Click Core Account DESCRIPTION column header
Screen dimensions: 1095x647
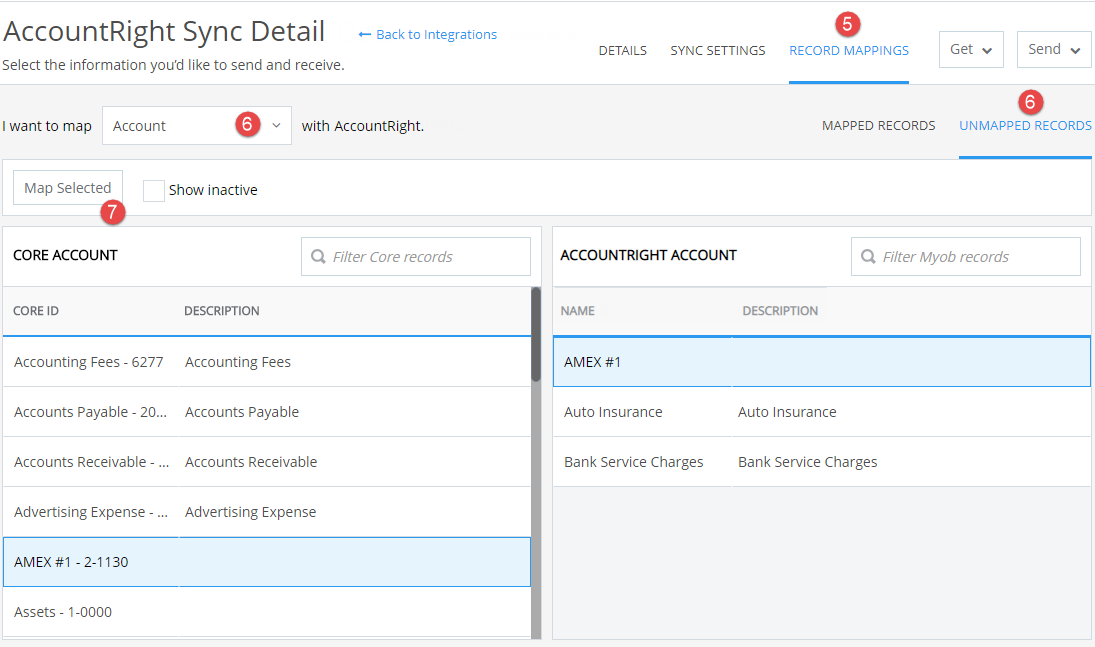tap(221, 311)
